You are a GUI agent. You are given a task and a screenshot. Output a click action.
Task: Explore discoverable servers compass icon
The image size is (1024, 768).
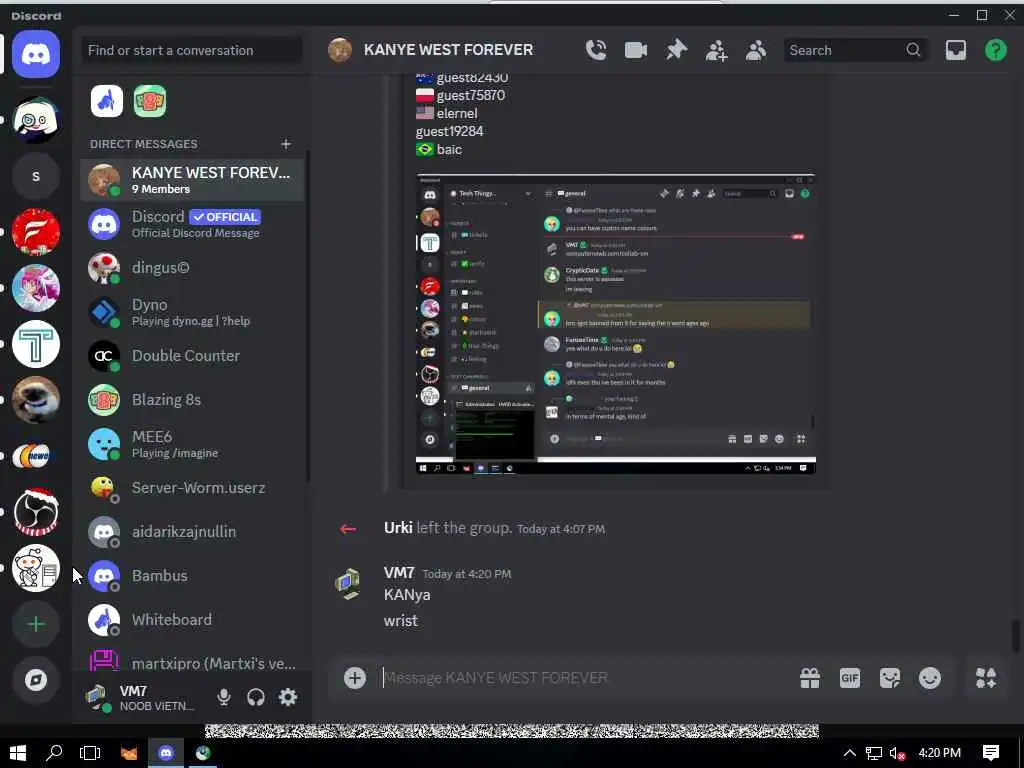36,680
